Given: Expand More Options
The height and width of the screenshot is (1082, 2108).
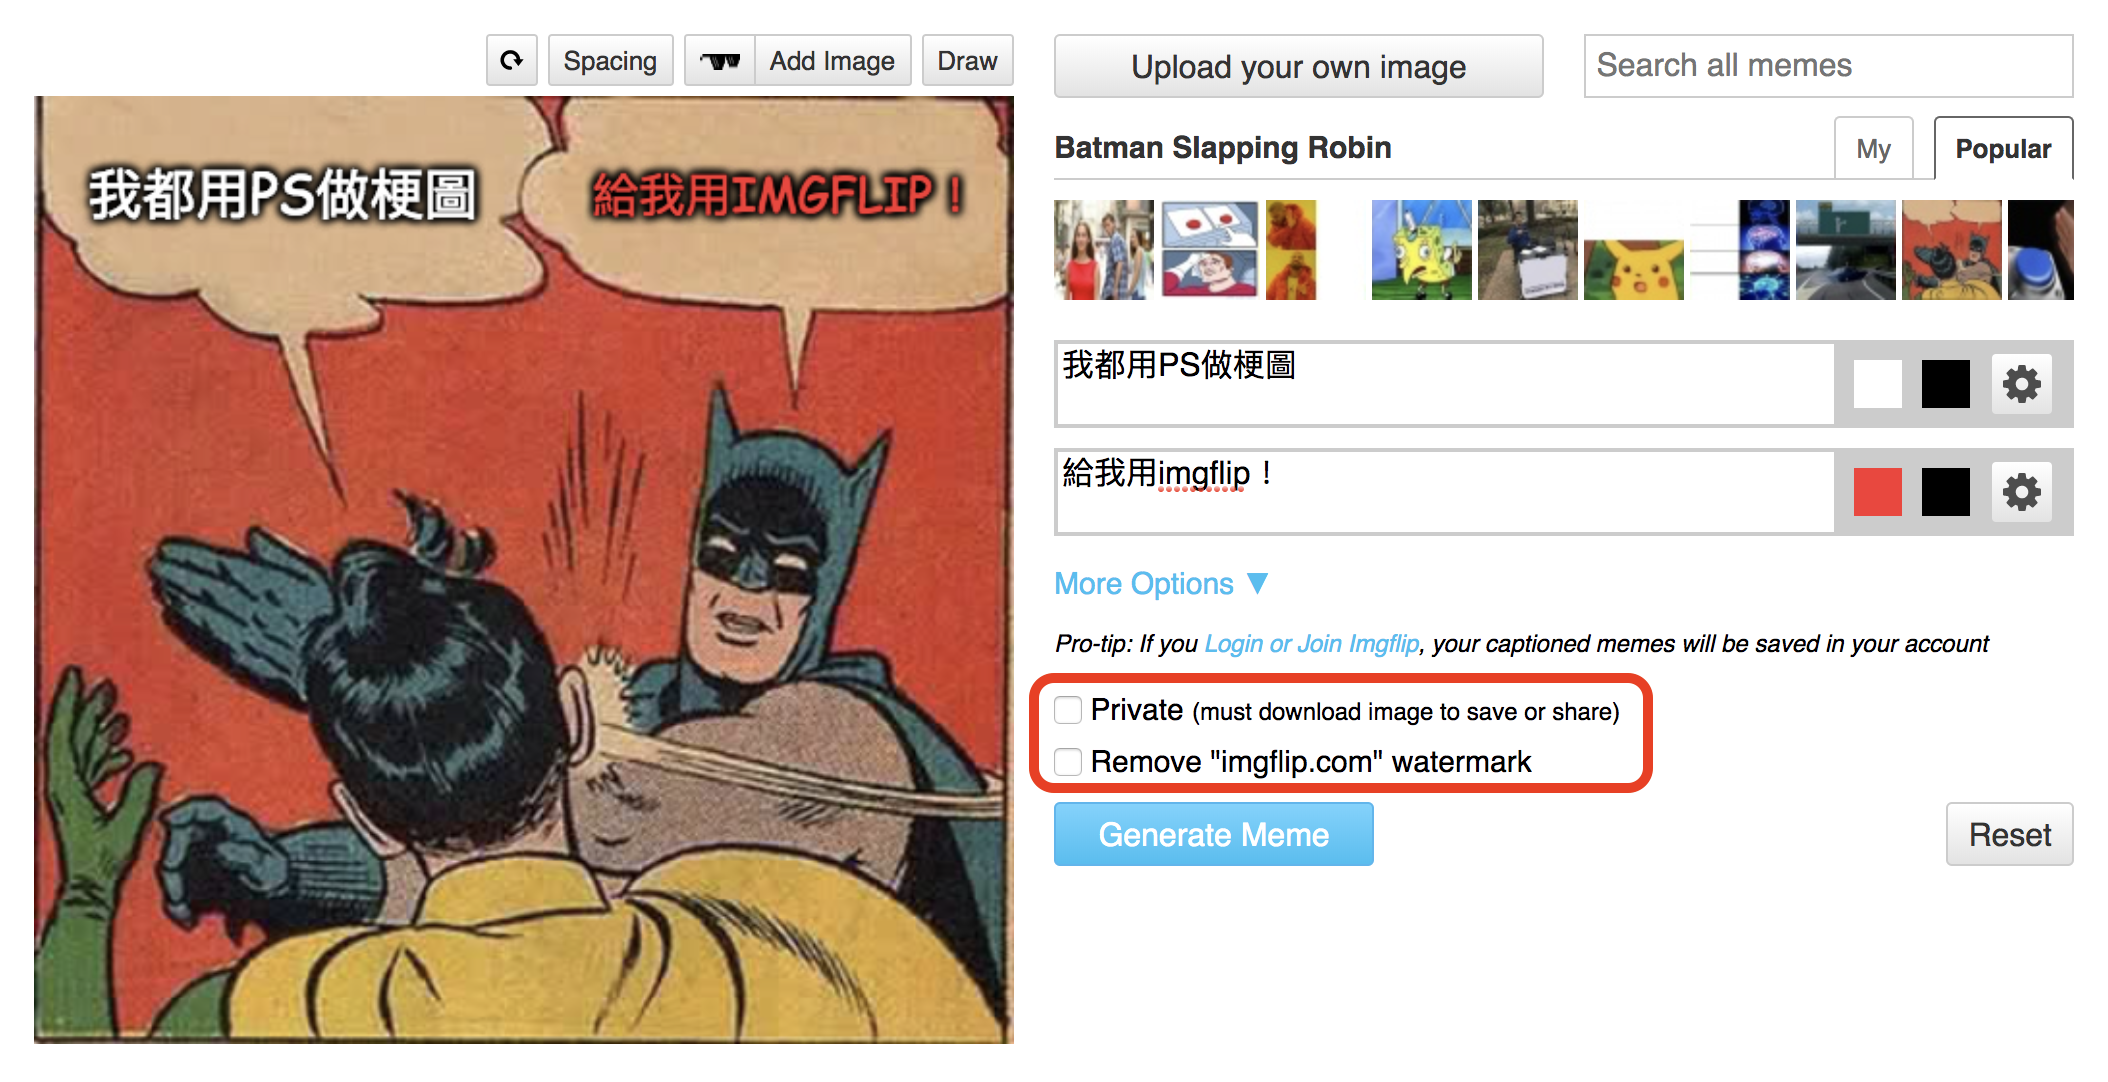Looking at the screenshot, I should [1161, 583].
